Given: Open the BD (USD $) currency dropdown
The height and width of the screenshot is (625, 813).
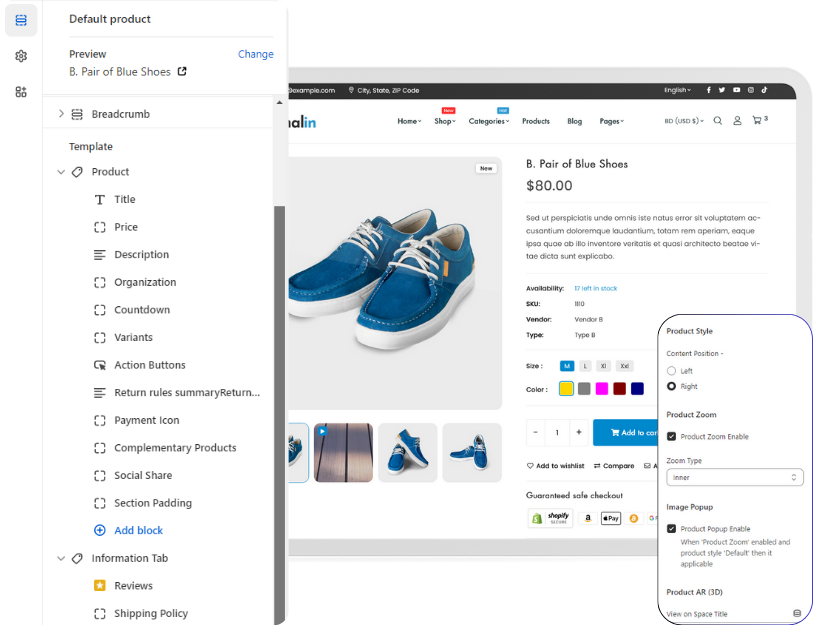Looking at the screenshot, I should [x=684, y=121].
